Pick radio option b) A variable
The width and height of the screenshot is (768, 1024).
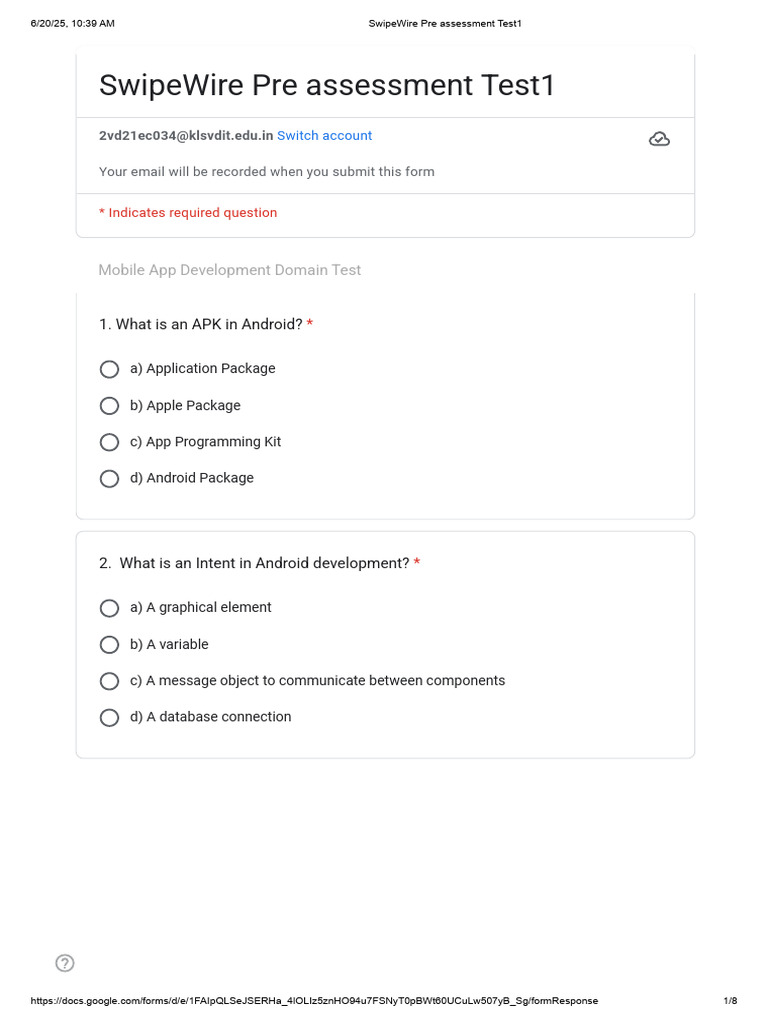click(110, 645)
